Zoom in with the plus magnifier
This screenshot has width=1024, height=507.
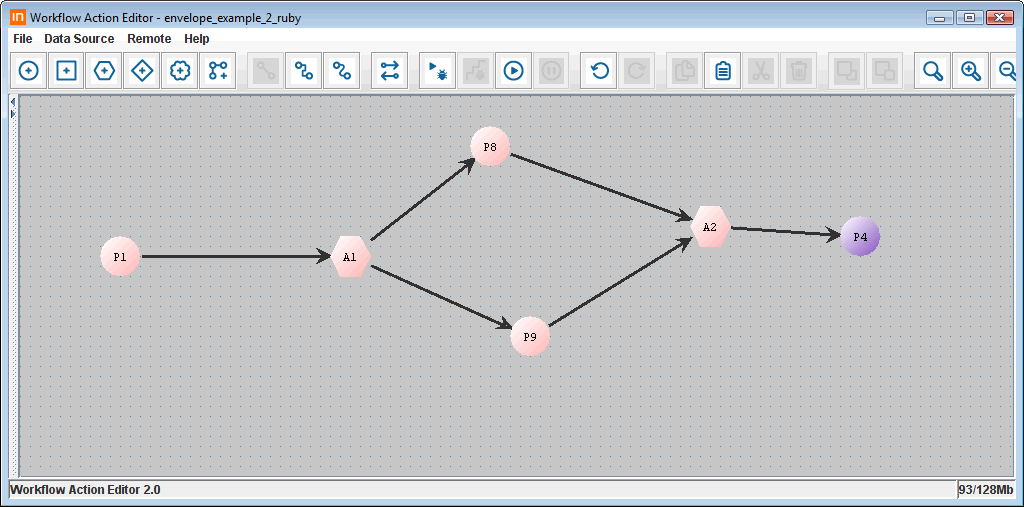[970, 71]
